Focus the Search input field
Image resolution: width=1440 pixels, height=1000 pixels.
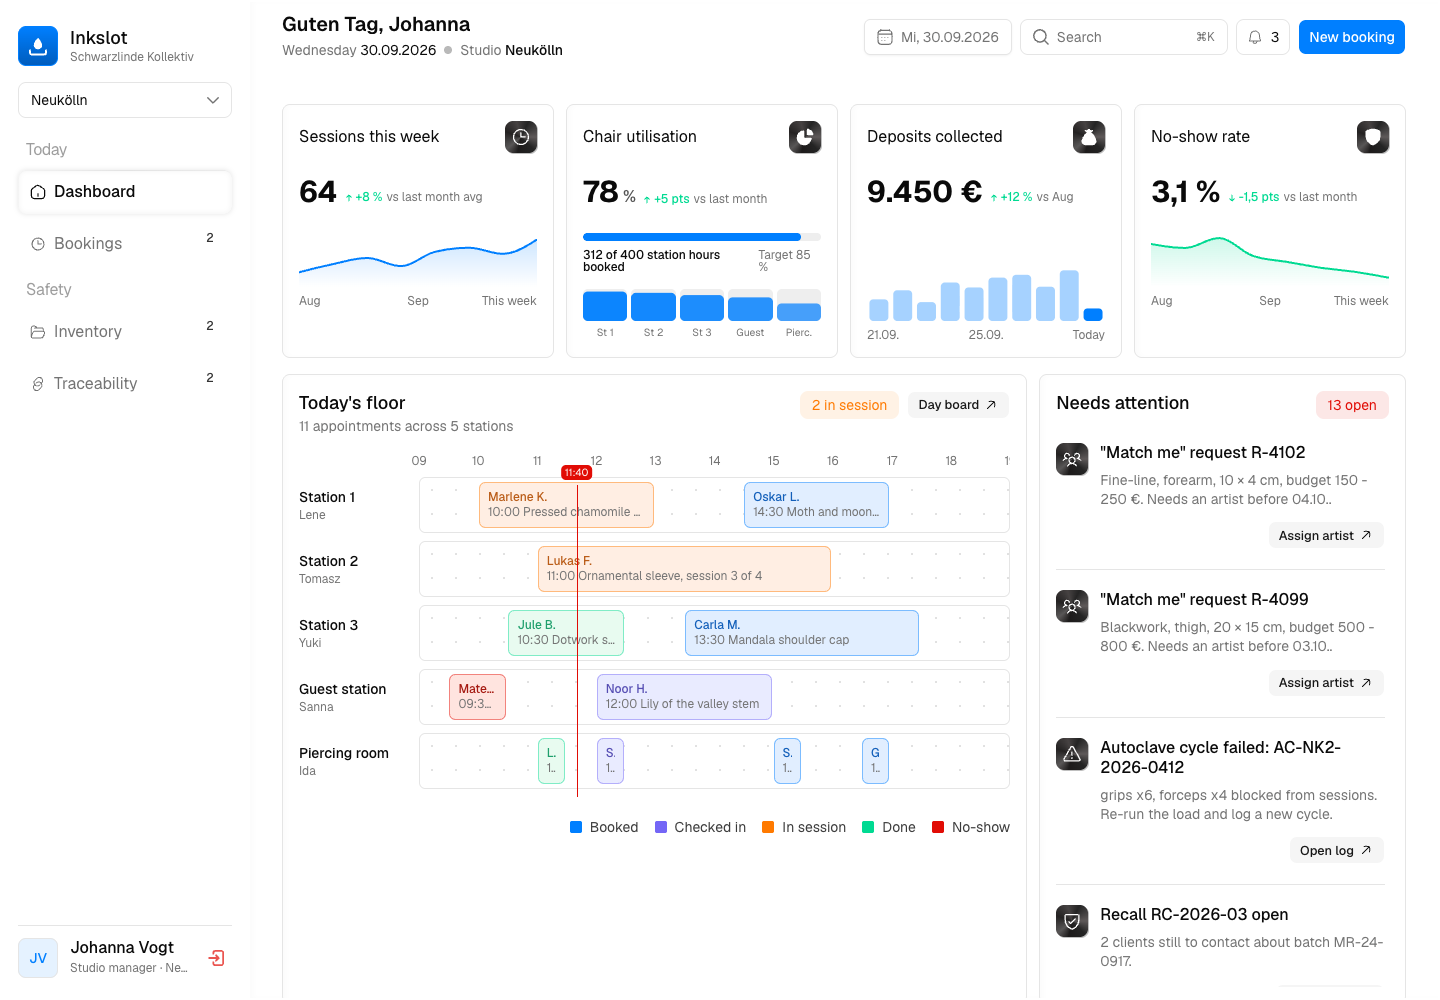1124,37
